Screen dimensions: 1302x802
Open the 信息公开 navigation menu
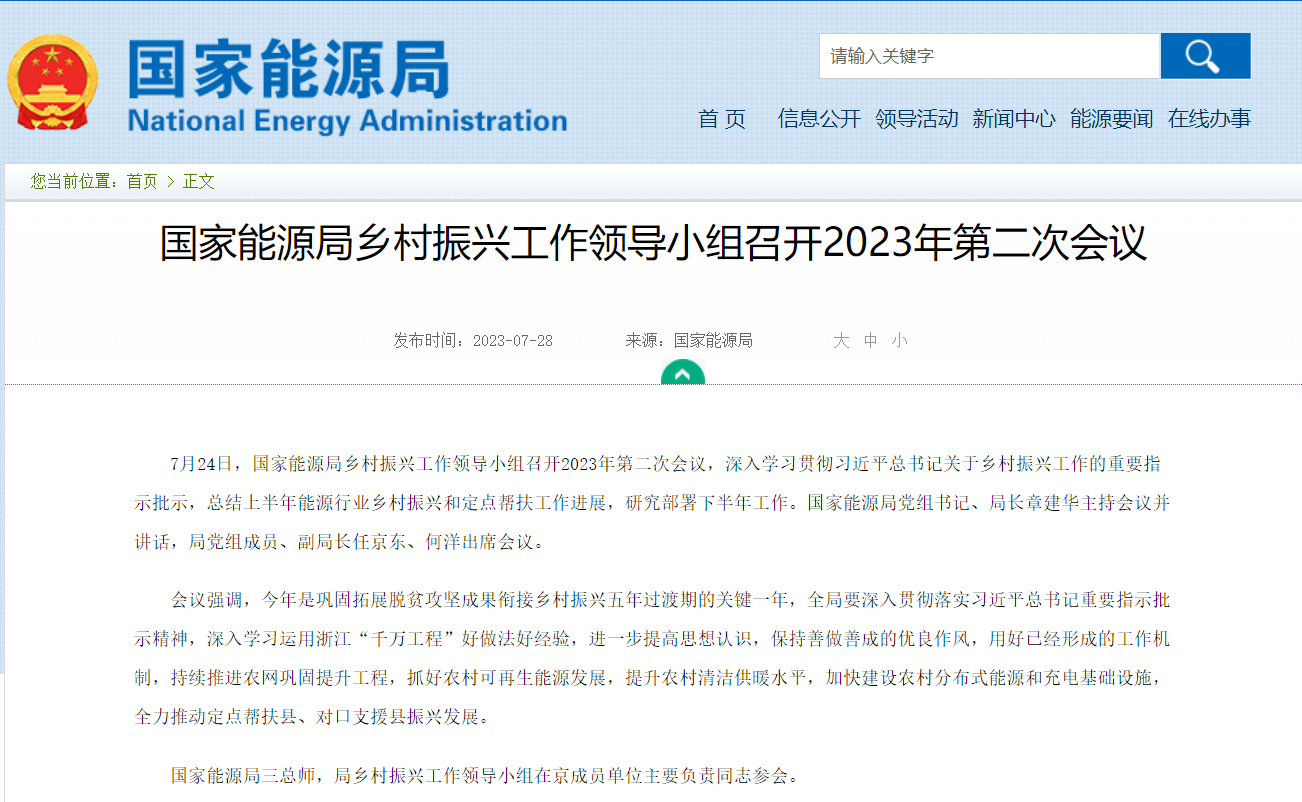[819, 119]
